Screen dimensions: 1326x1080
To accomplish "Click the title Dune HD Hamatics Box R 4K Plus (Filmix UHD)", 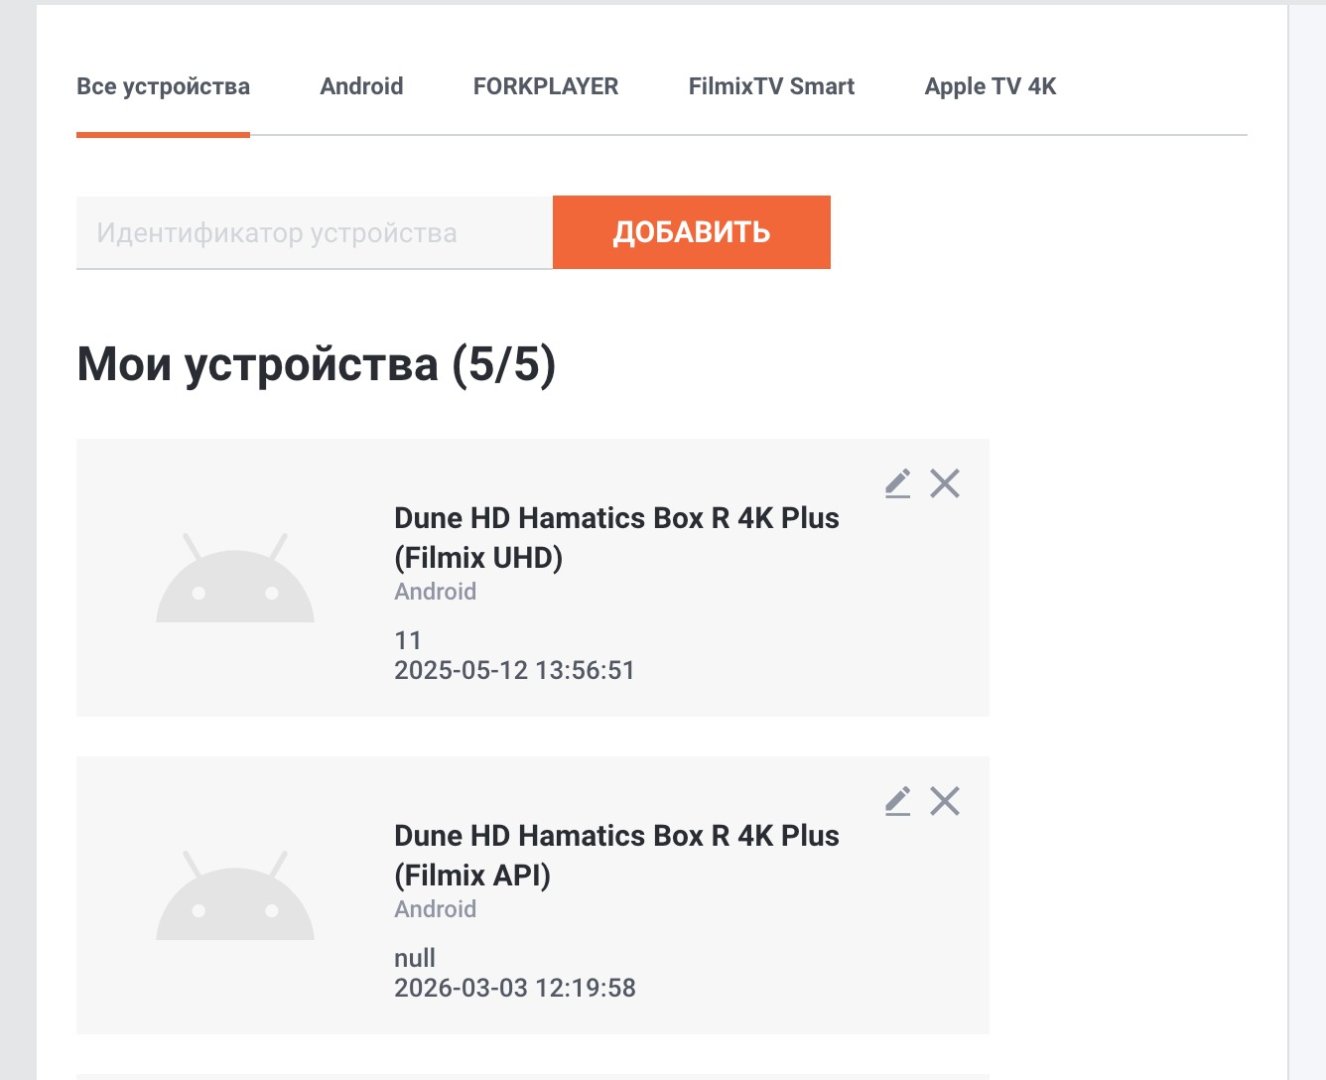I will pyautogui.click(x=617, y=537).
